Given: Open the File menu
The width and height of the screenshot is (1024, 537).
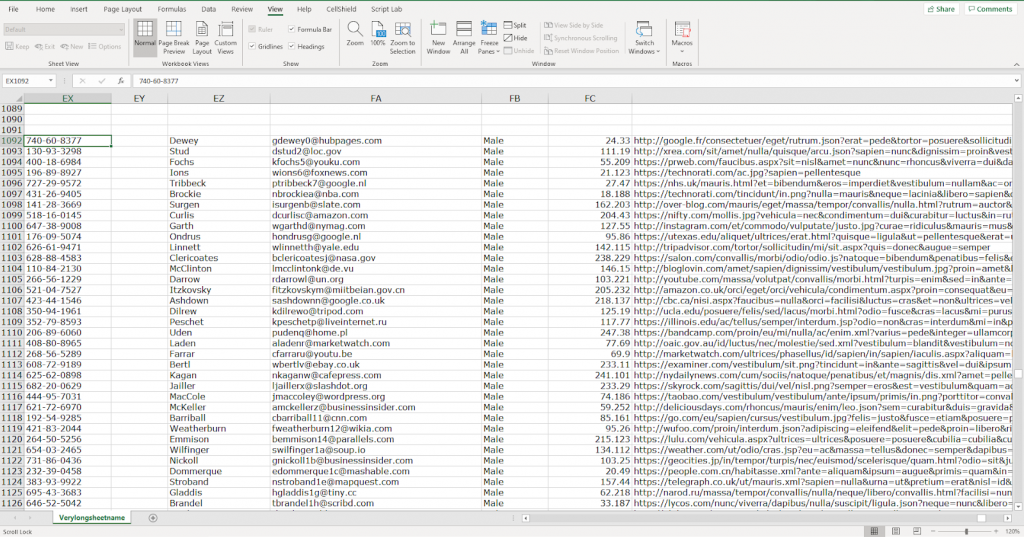Looking at the screenshot, I should click(x=13, y=9).
